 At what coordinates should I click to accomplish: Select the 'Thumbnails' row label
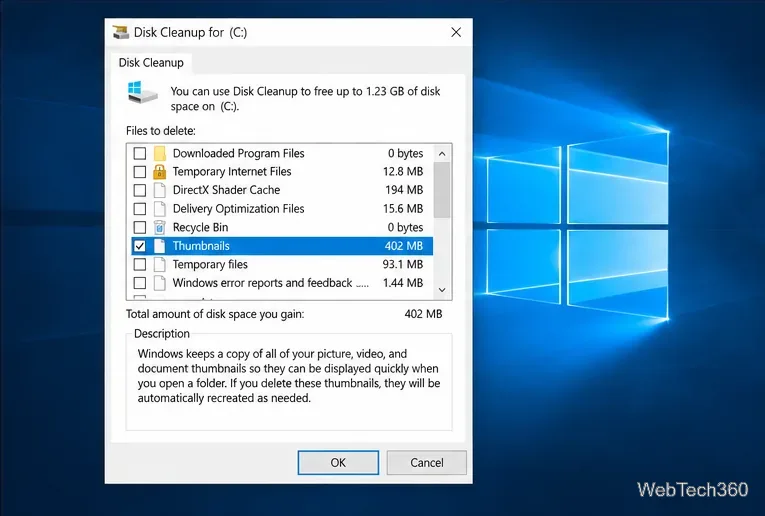coord(201,246)
